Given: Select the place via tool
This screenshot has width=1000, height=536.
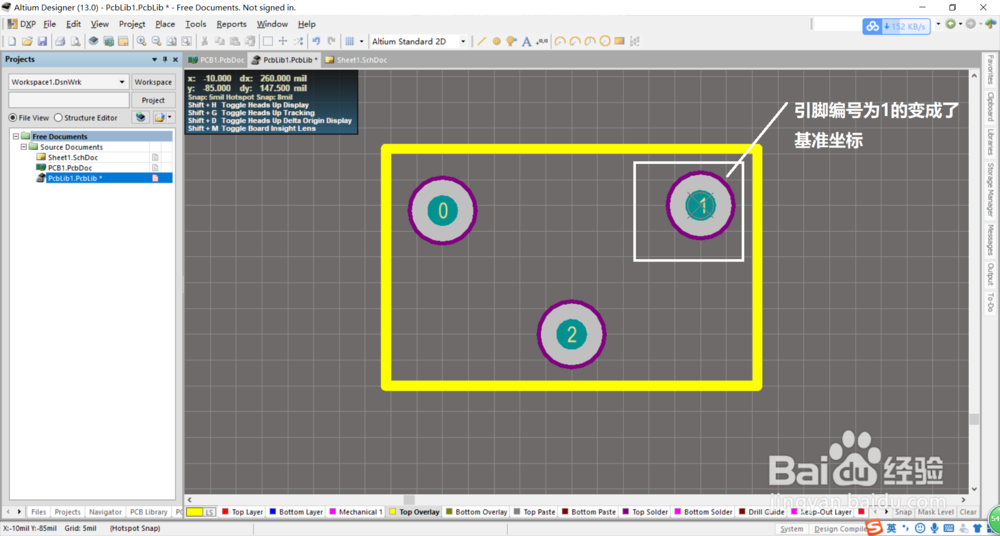Looking at the screenshot, I should (511, 41).
